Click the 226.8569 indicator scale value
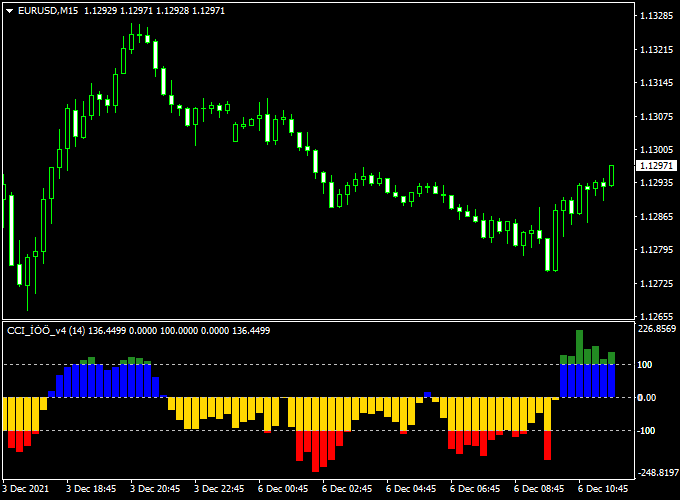Viewport: 680px width, 500px height. (657, 329)
